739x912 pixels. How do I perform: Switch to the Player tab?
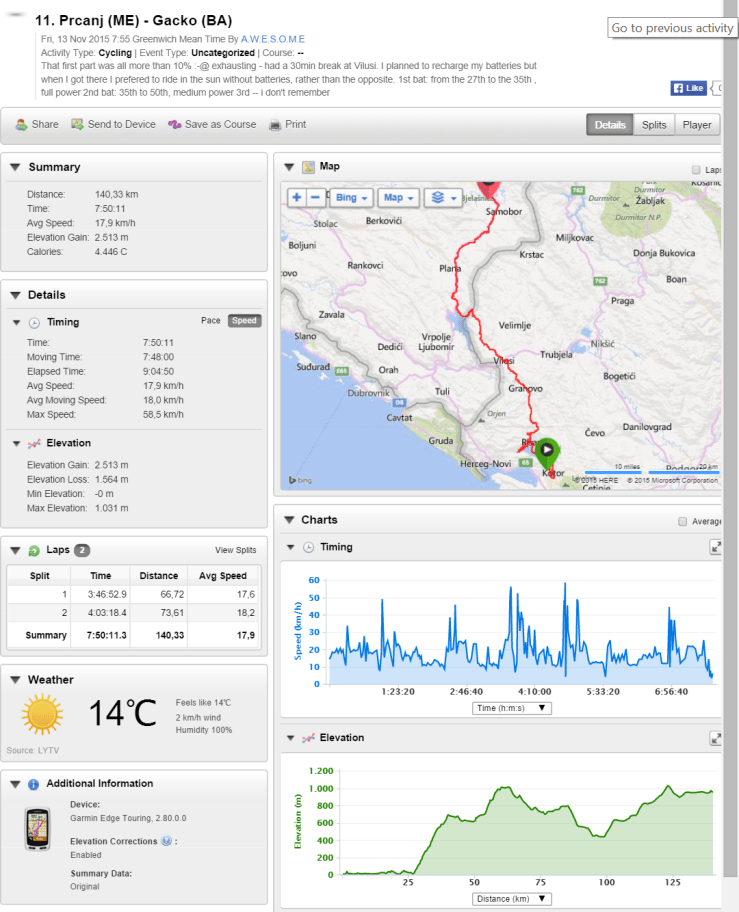click(x=697, y=125)
